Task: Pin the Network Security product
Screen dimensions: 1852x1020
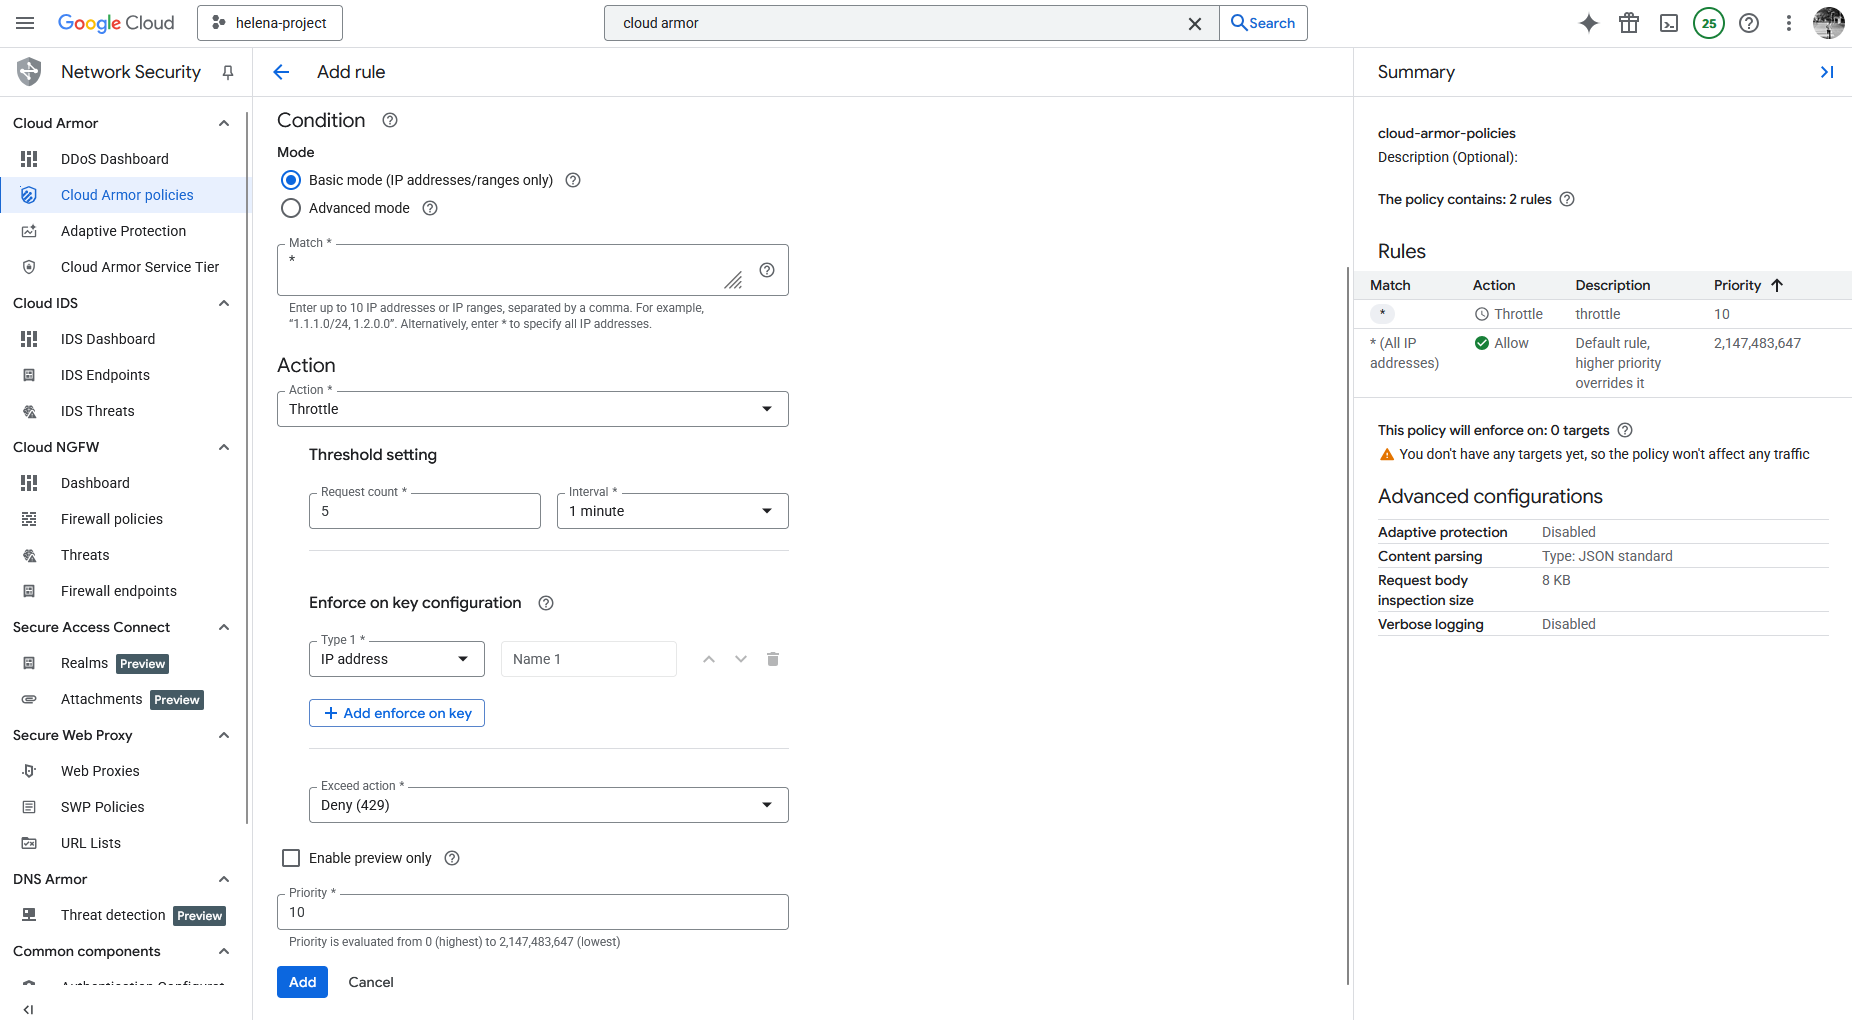Action: pyautogui.click(x=228, y=72)
